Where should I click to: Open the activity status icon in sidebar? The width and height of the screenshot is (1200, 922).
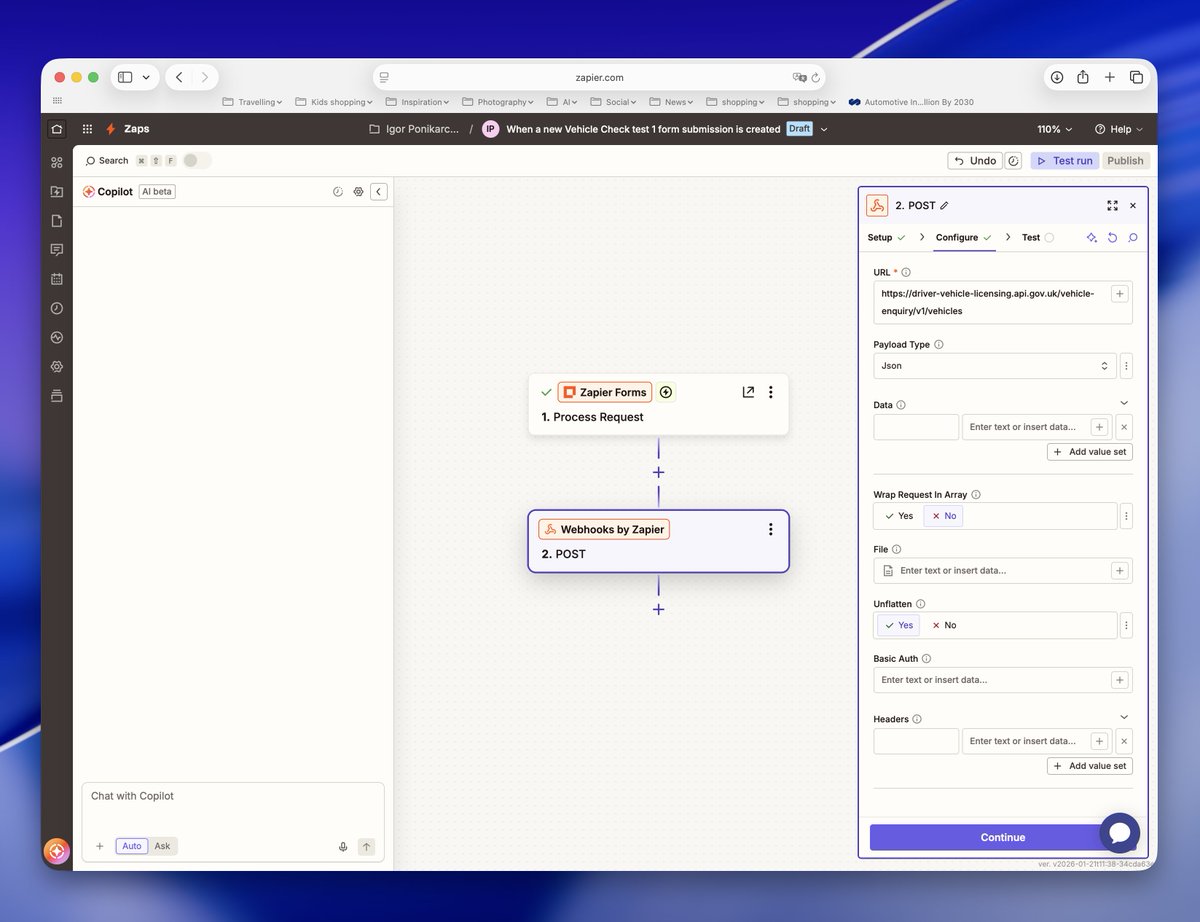pyautogui.click(x=57, y=337)
